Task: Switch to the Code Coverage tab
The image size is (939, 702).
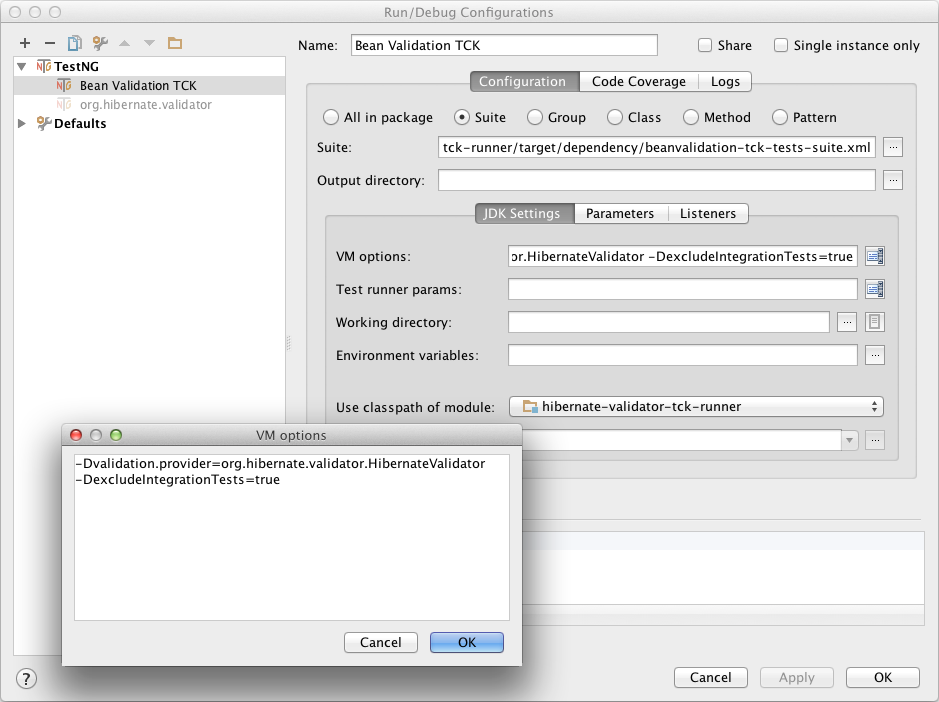Action: (639, 81)
